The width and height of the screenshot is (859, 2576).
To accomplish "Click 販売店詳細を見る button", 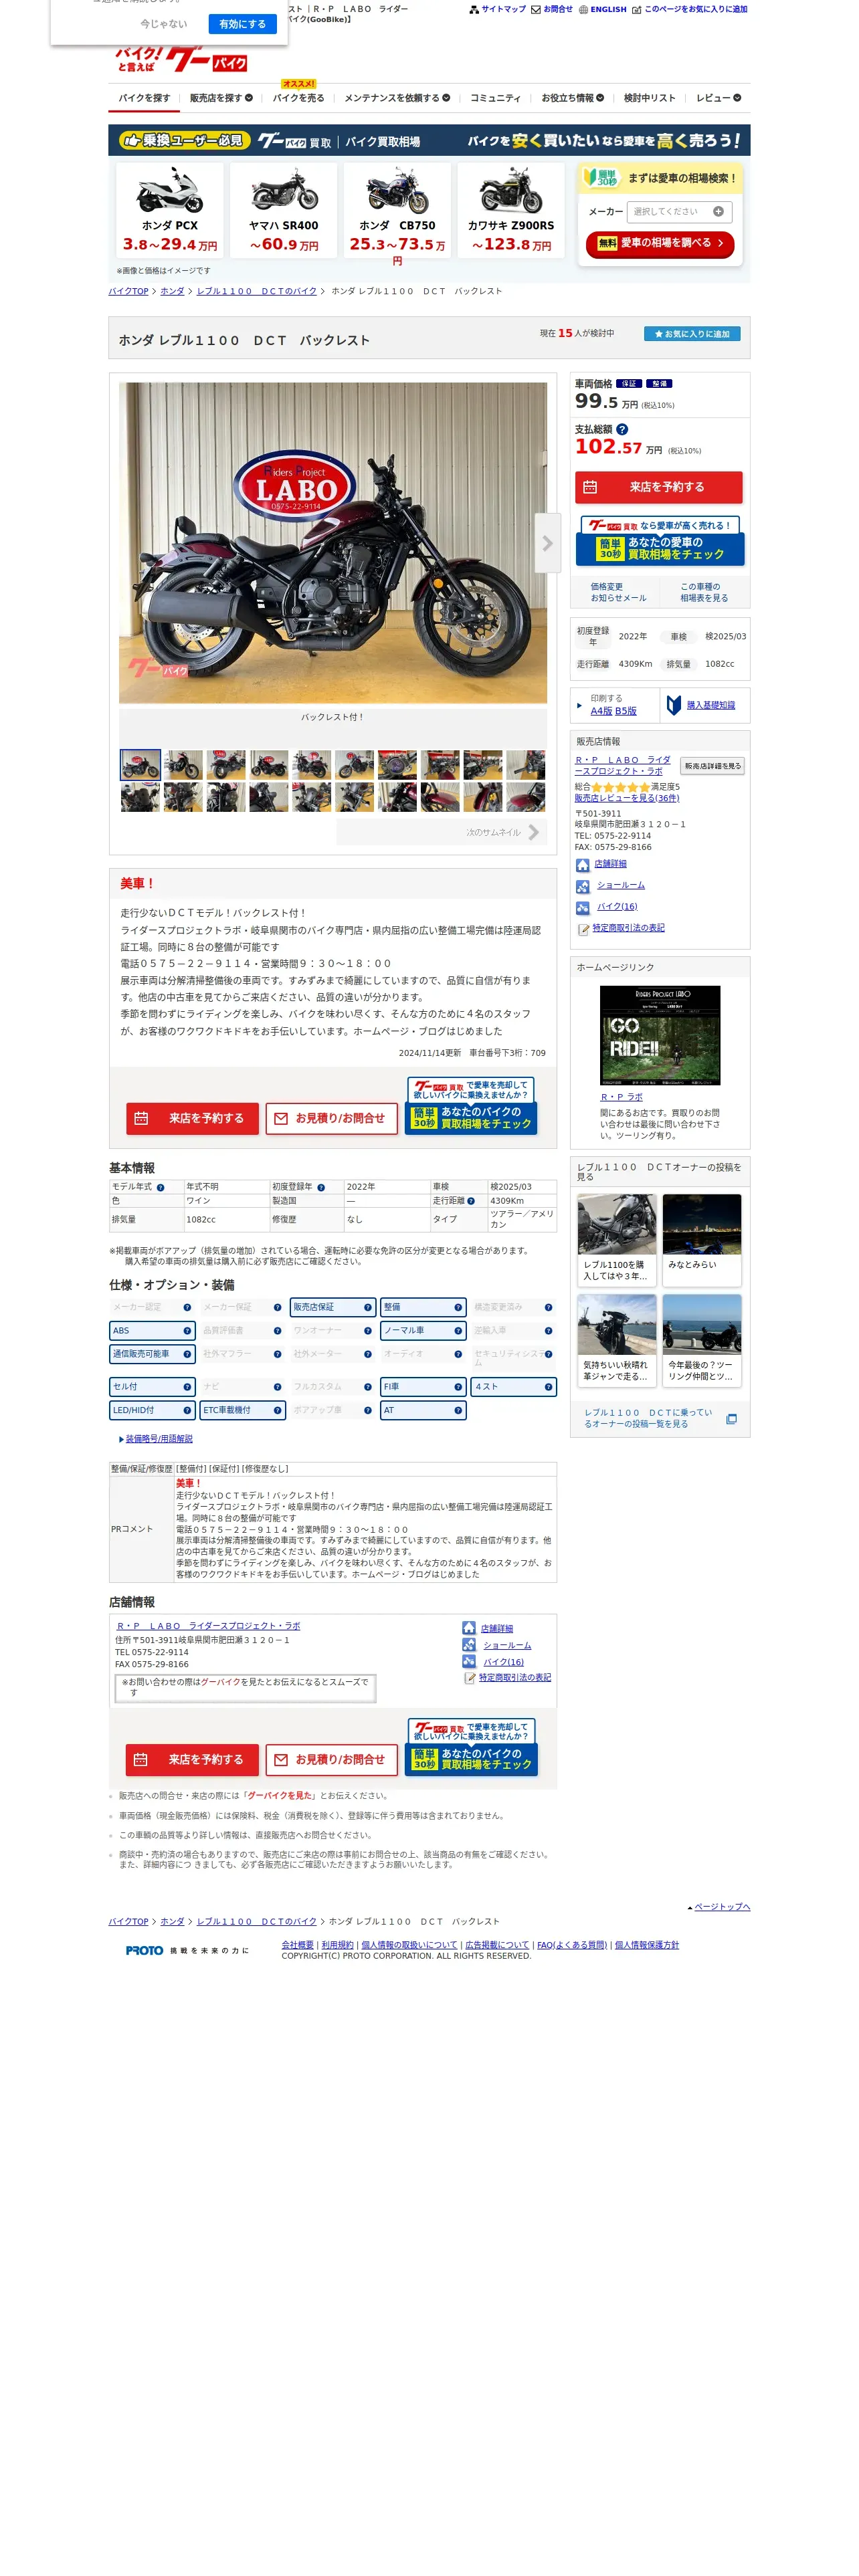I will click(x=712, y=766).
